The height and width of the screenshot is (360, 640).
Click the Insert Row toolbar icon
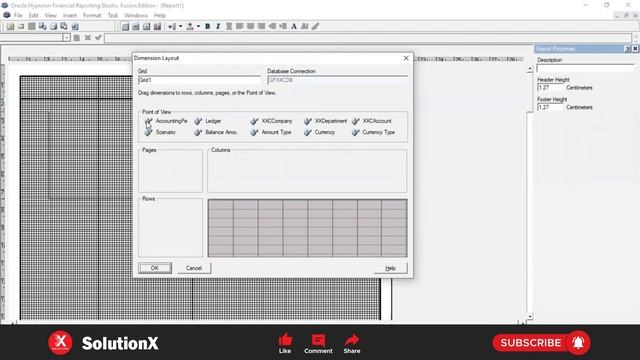point(172,27)
